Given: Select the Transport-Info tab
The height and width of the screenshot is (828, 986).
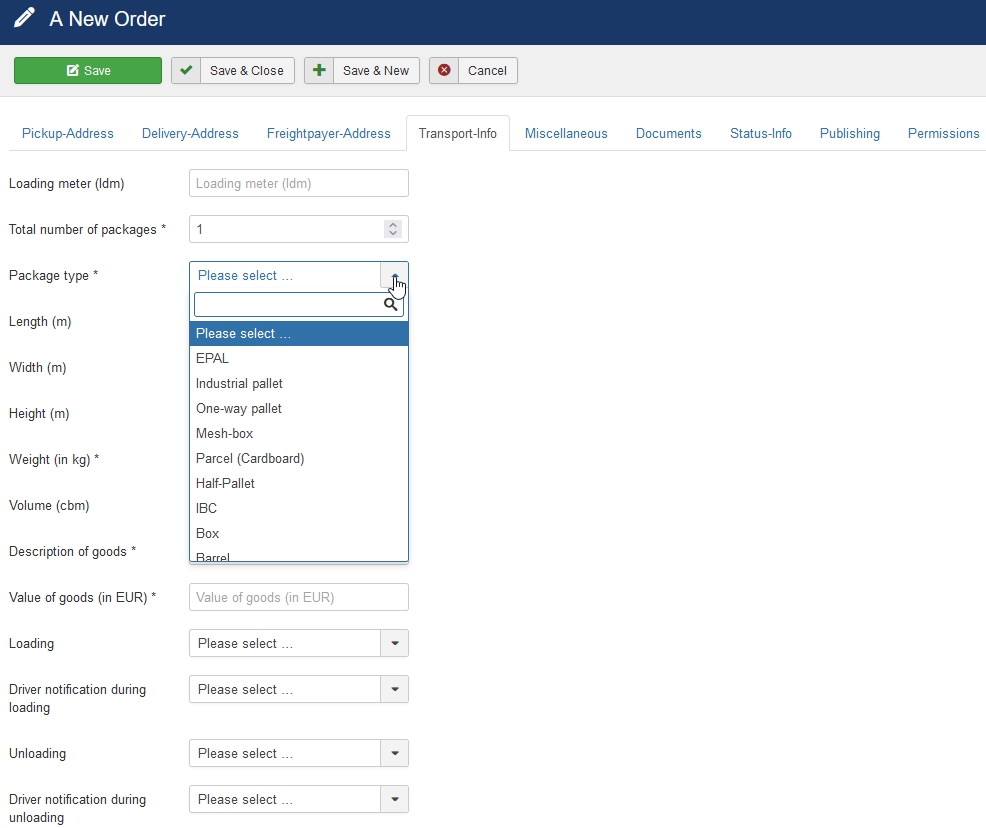Looking at the screenshot, I should [458, 133].
